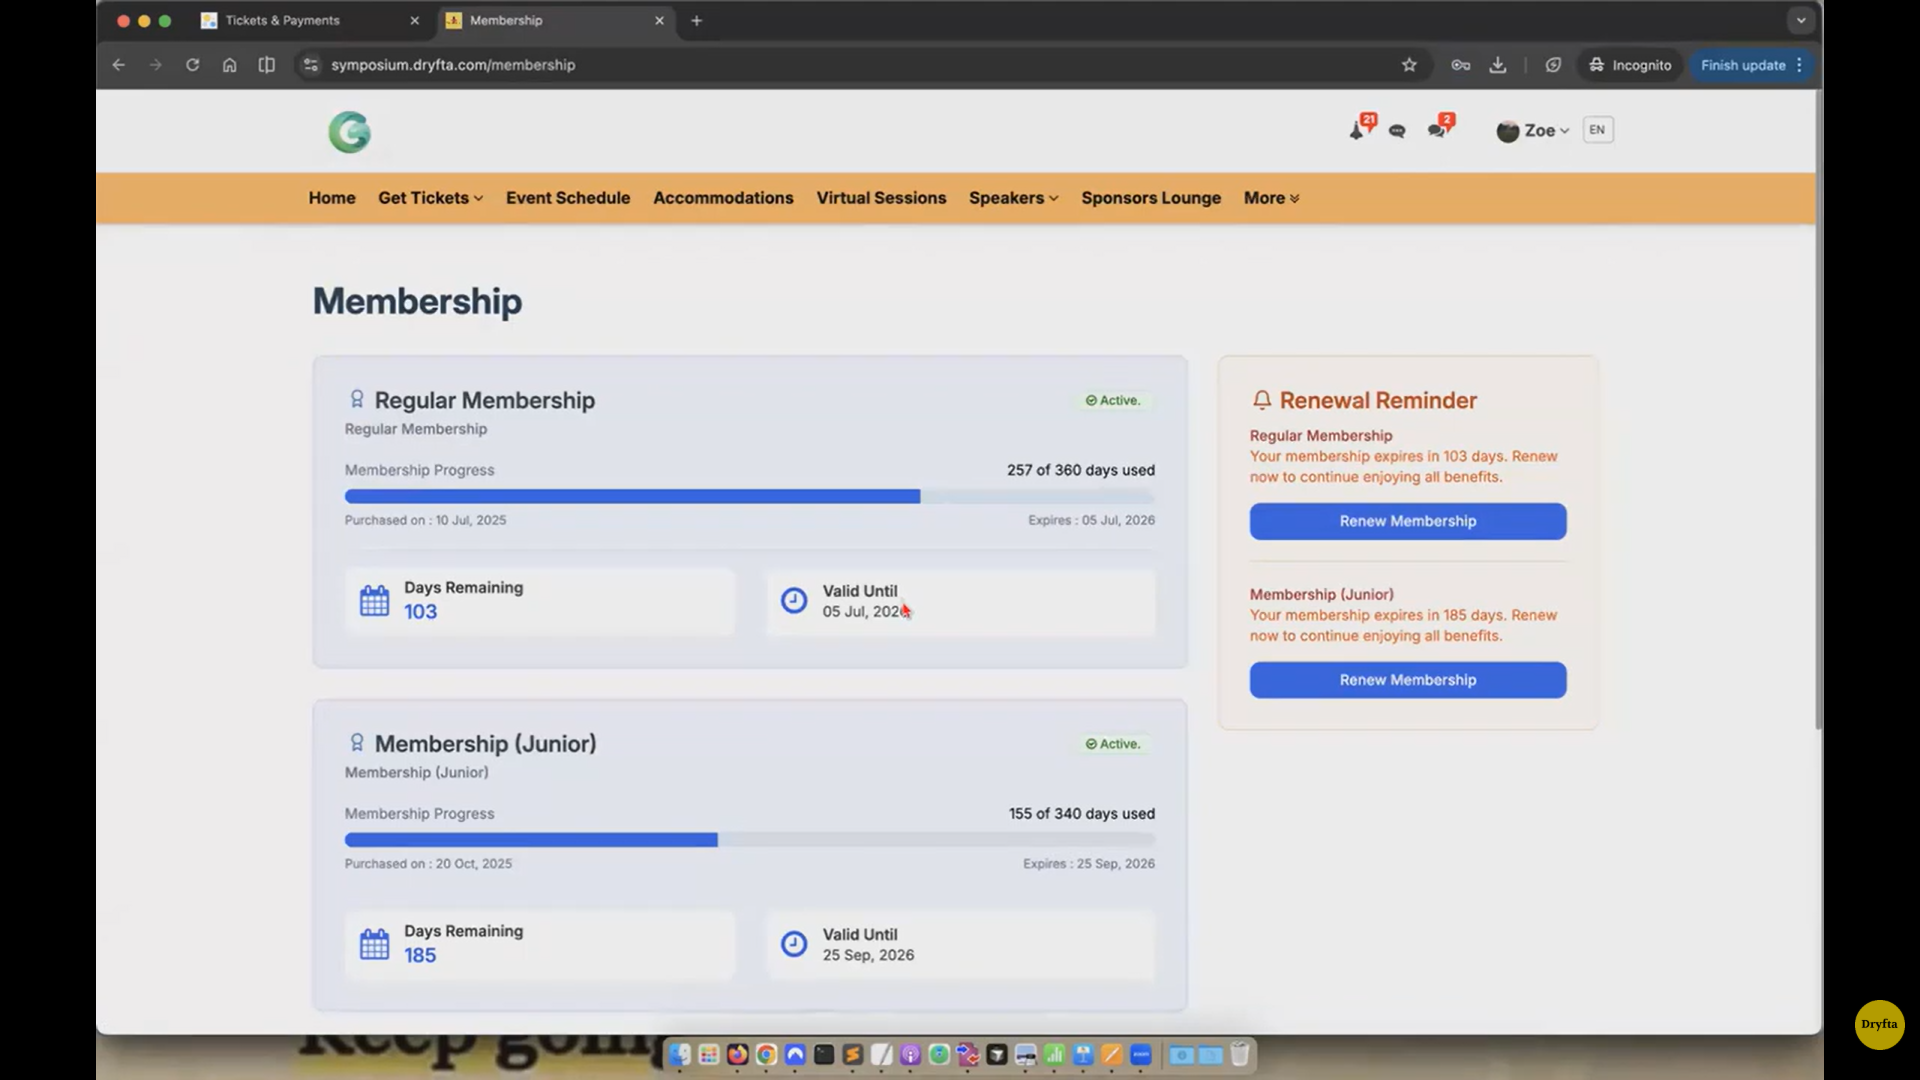Open the More navigation dropdown

click(x=1270, y=198)
